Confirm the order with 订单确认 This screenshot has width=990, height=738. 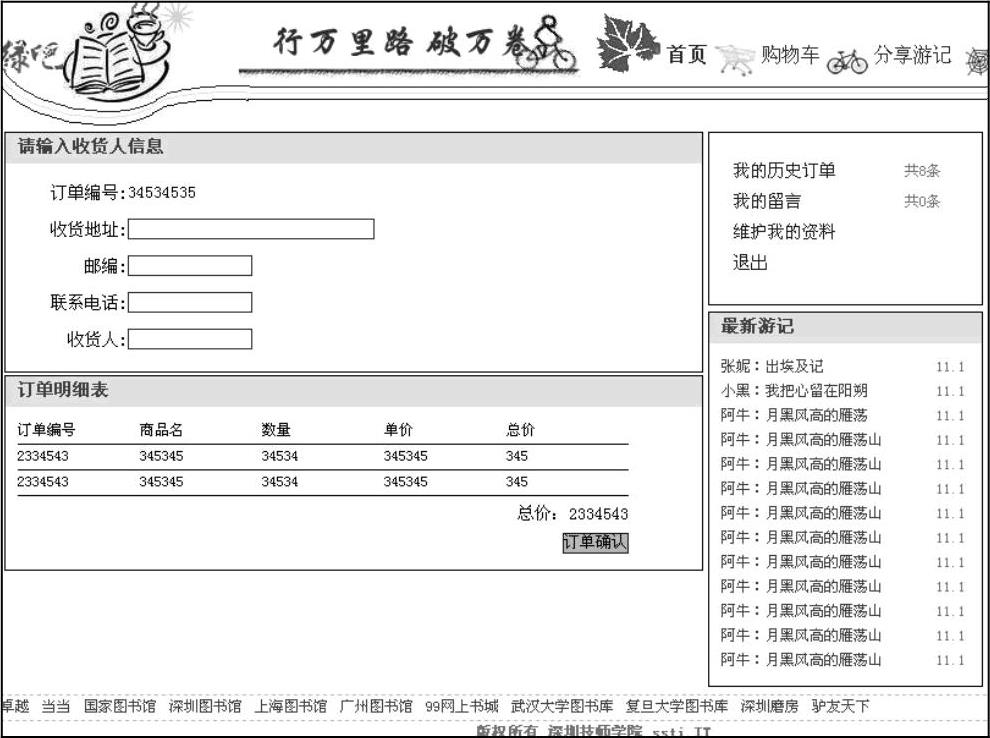[595, 543]
